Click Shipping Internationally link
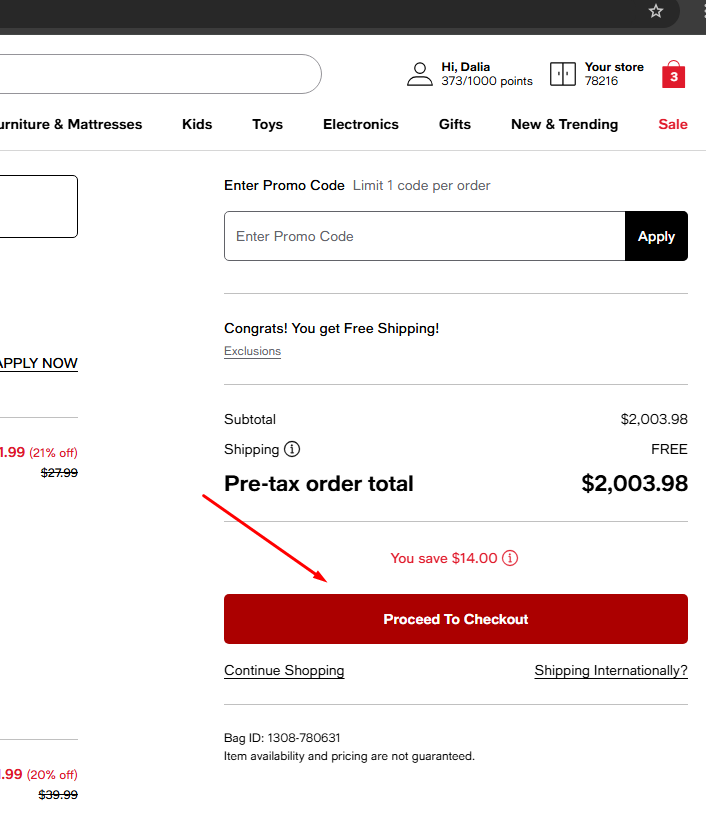706x837 pixels. coord(611,670)
